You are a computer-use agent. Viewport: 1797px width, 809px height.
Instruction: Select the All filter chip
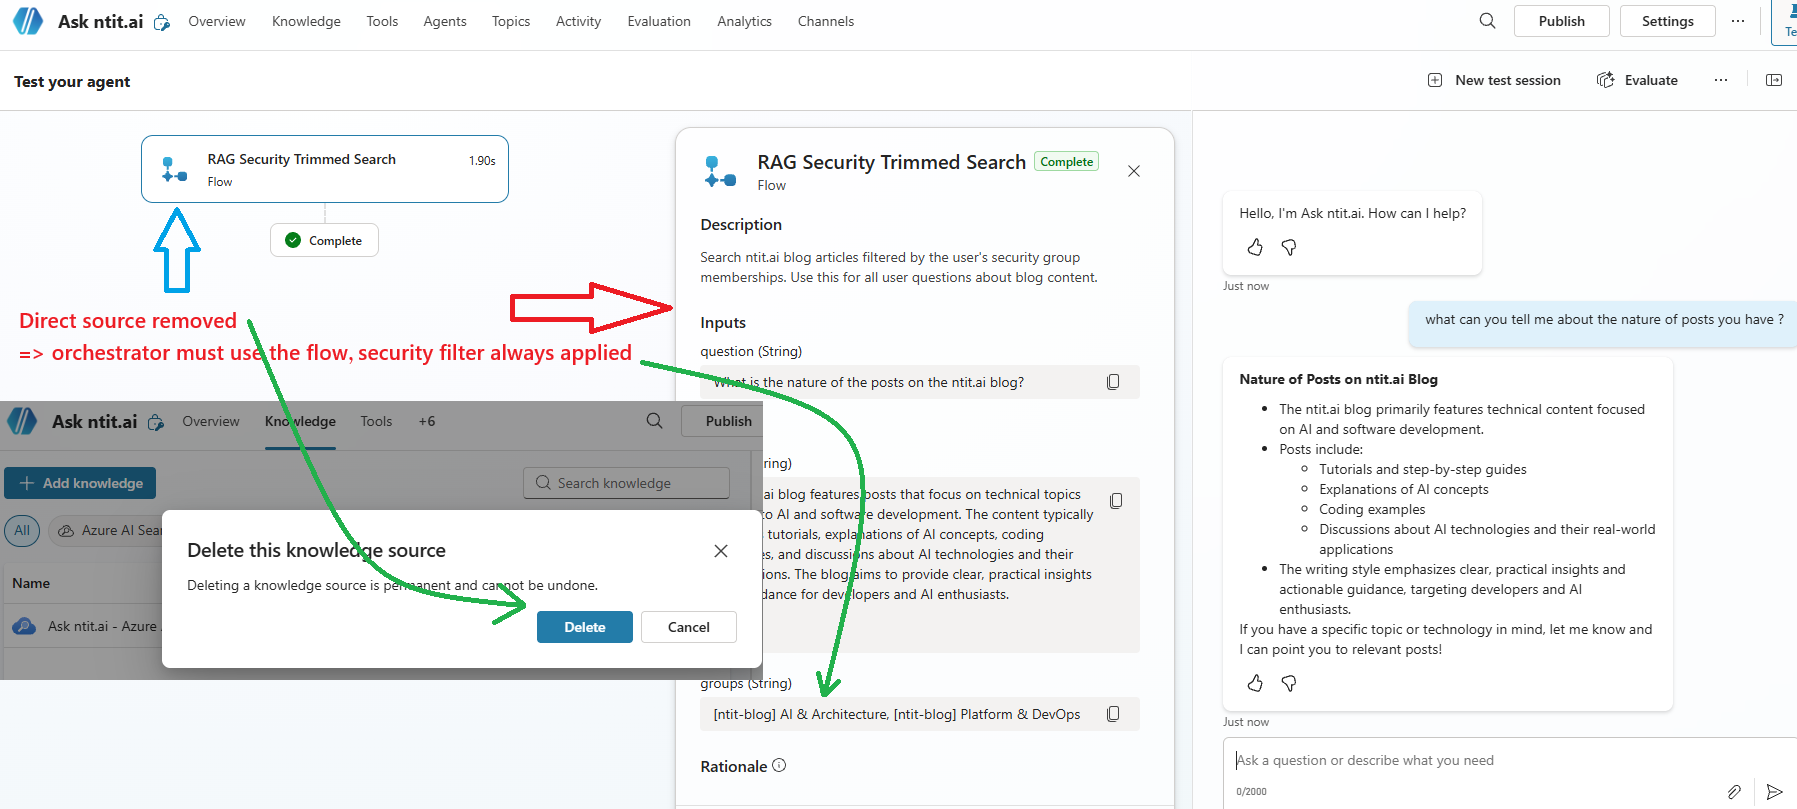point(22,531)
